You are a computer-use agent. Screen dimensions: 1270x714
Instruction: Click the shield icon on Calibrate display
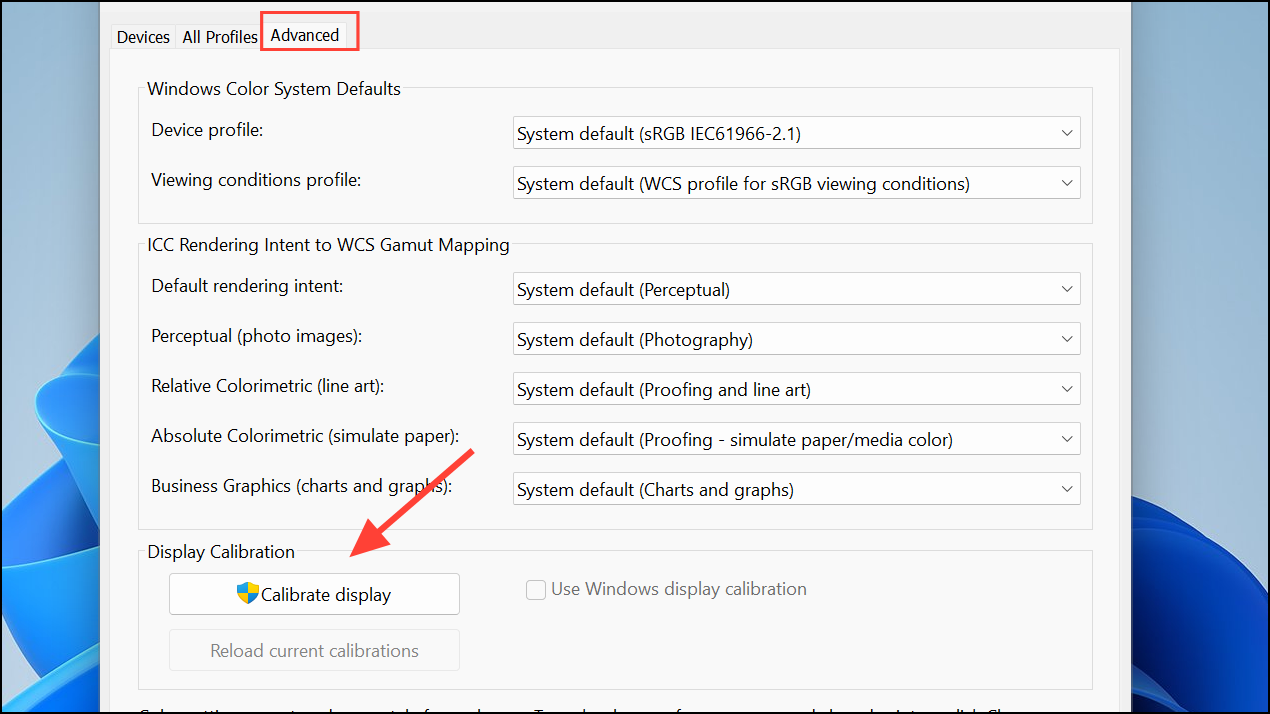(248, 593)
